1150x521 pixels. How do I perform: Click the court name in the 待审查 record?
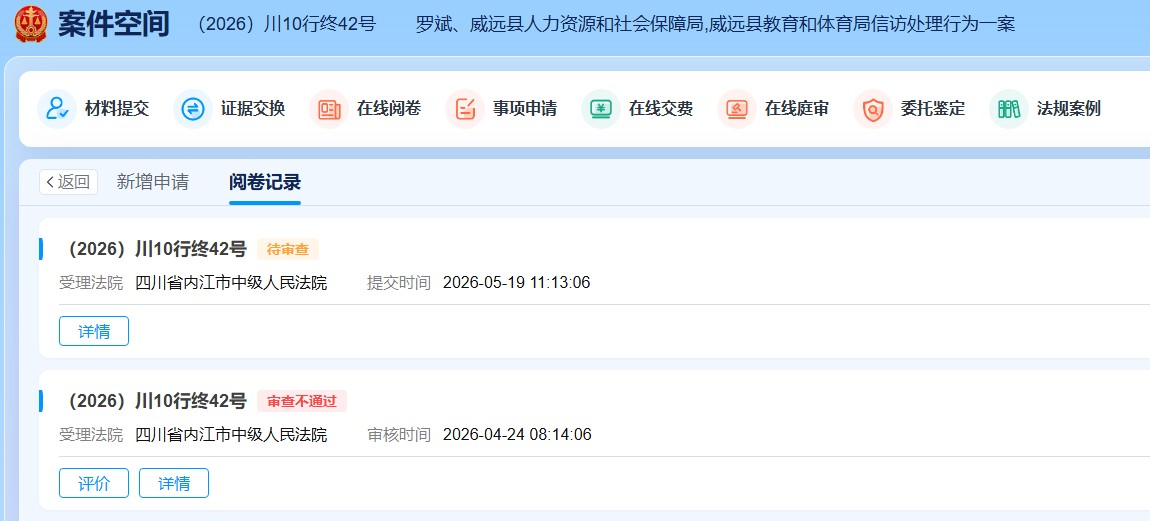coord(231,283)
